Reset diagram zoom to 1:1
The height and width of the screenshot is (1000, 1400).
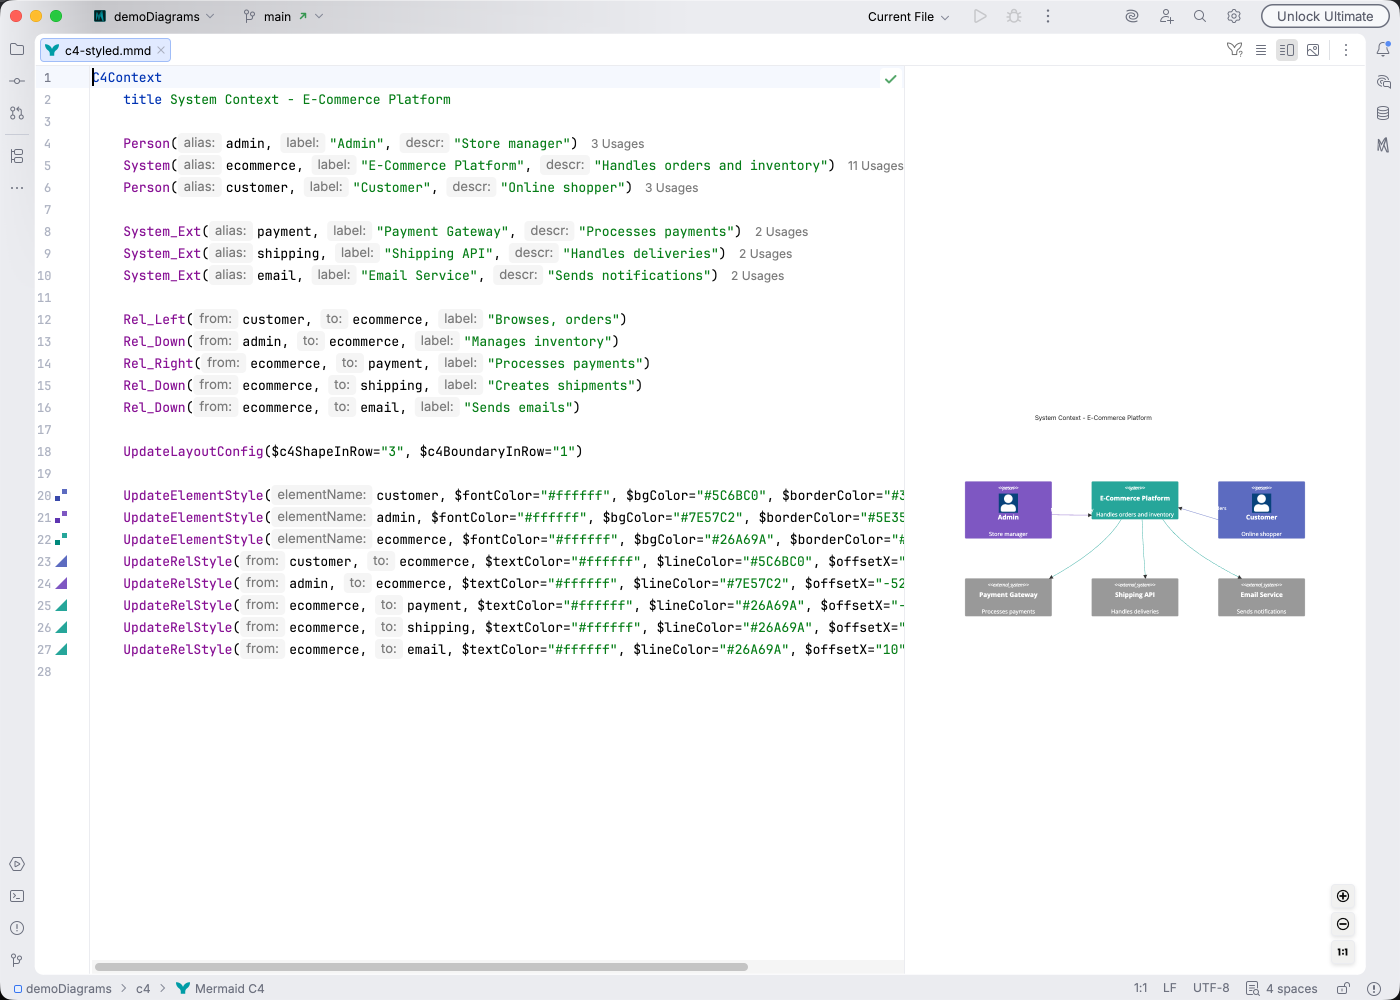(1343, 952)
